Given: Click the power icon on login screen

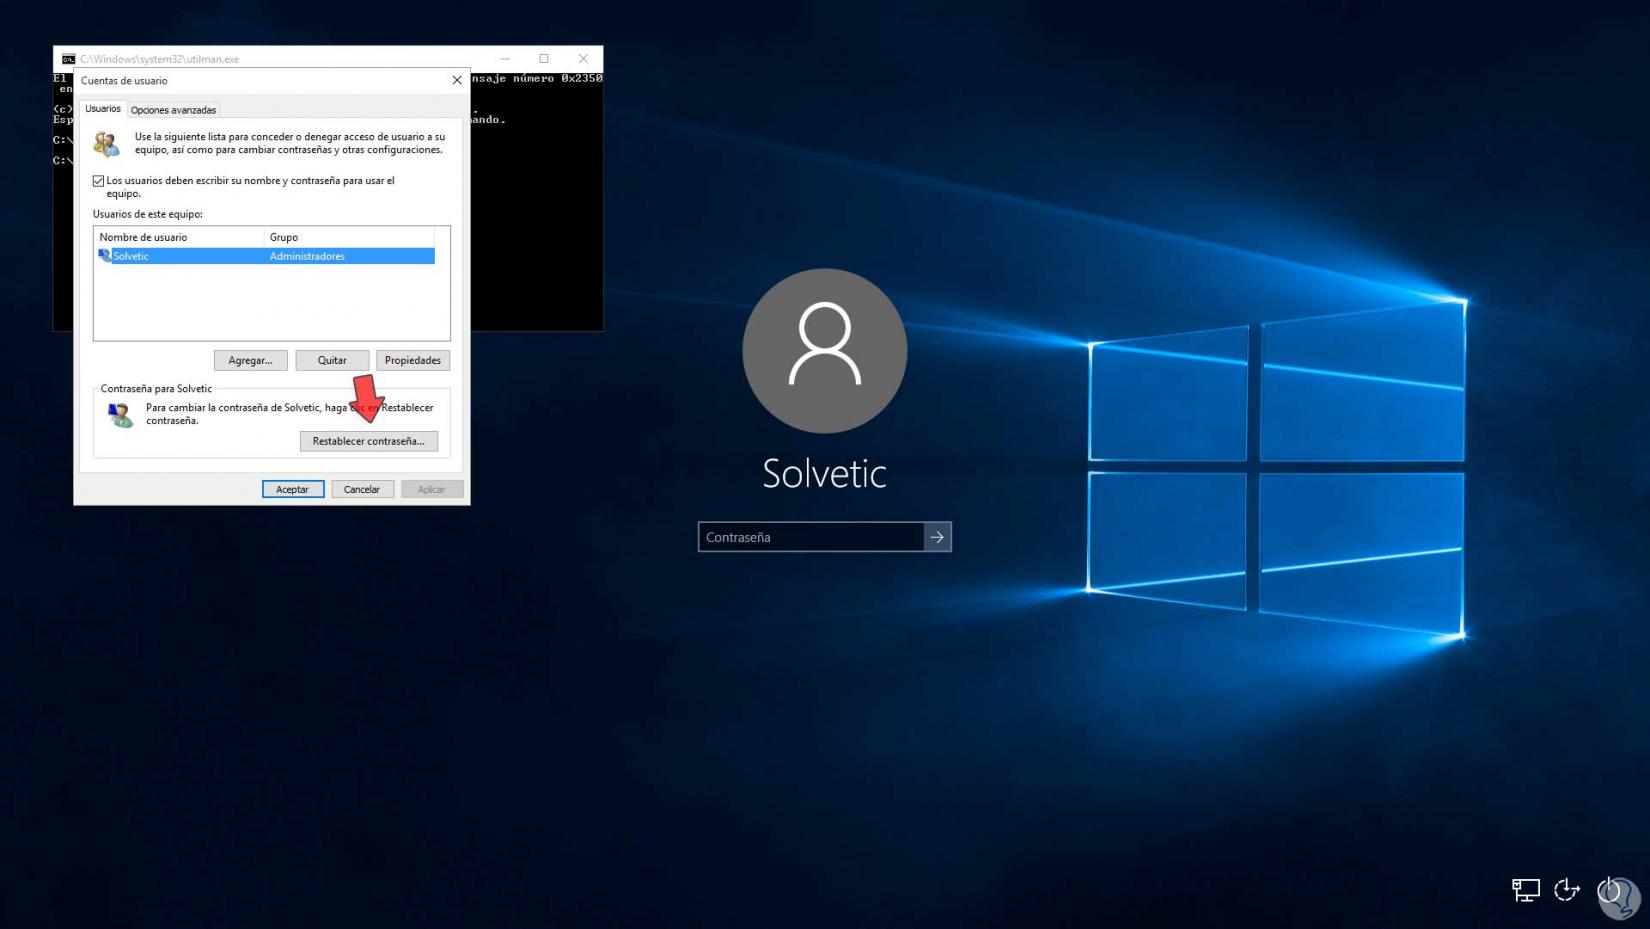Looking at the screenshot, I should tap(1609, 889).
